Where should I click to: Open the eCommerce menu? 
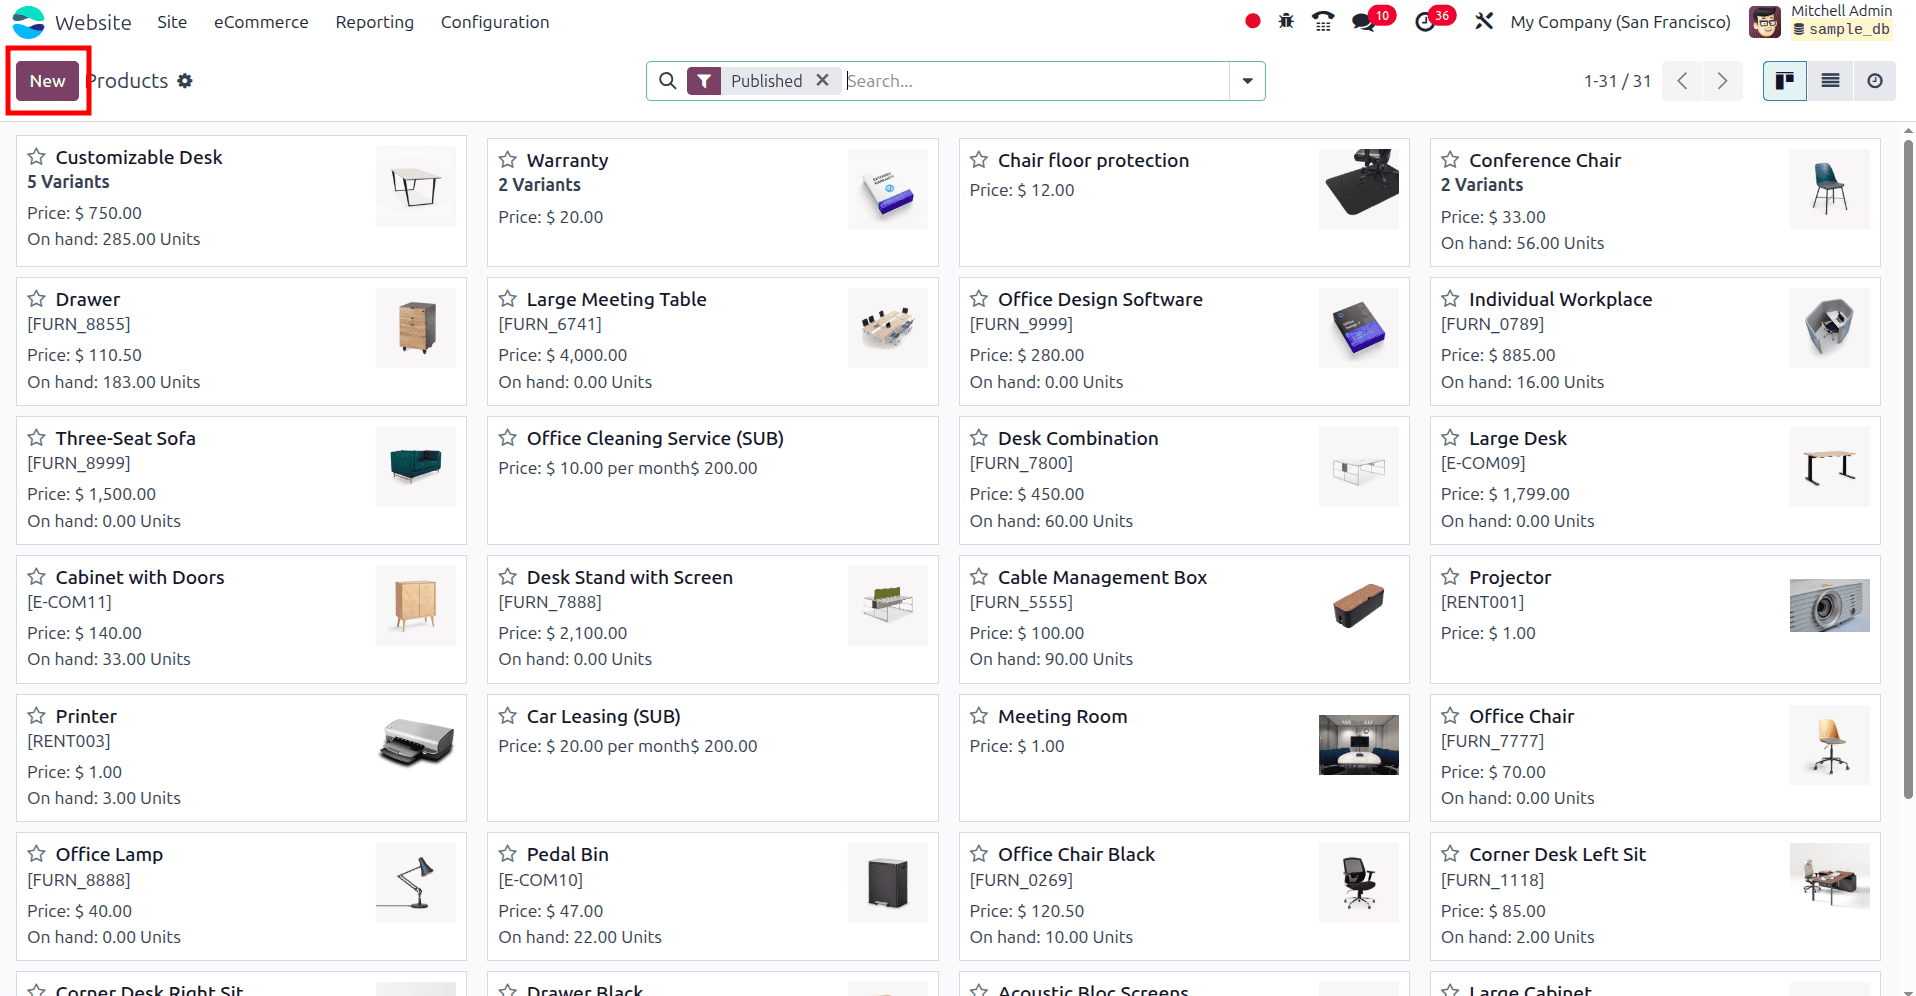(261, 22)
